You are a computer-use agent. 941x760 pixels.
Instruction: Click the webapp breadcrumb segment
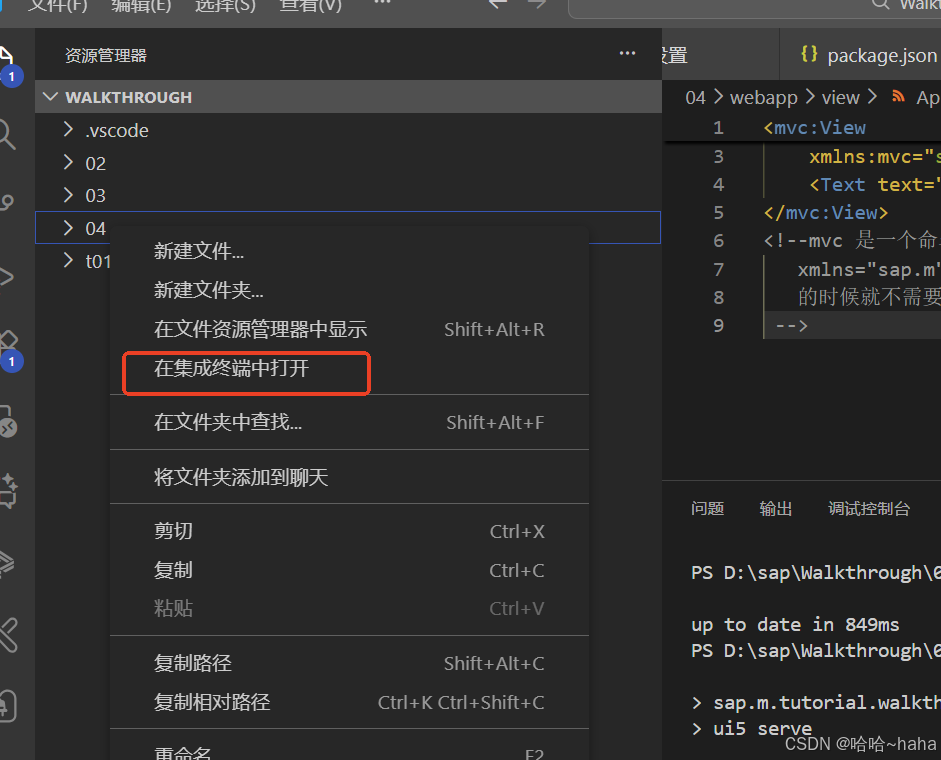pos(763,97)
